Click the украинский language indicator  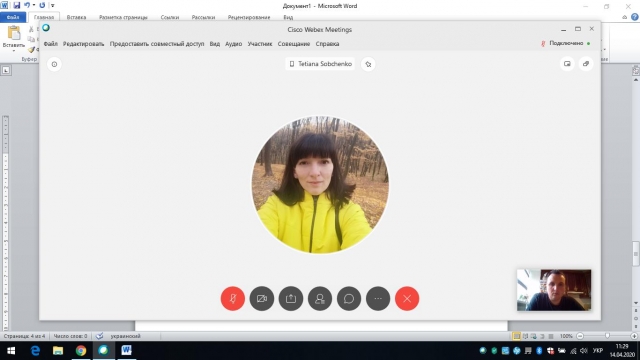(x=125, y=336)
